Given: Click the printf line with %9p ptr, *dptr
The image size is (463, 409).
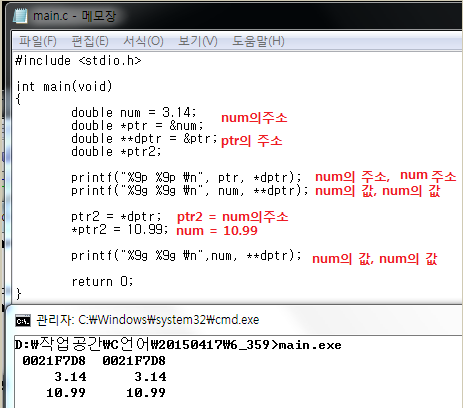Looking at the screenshot, I should pyautogui.click(x=186, y=178).
